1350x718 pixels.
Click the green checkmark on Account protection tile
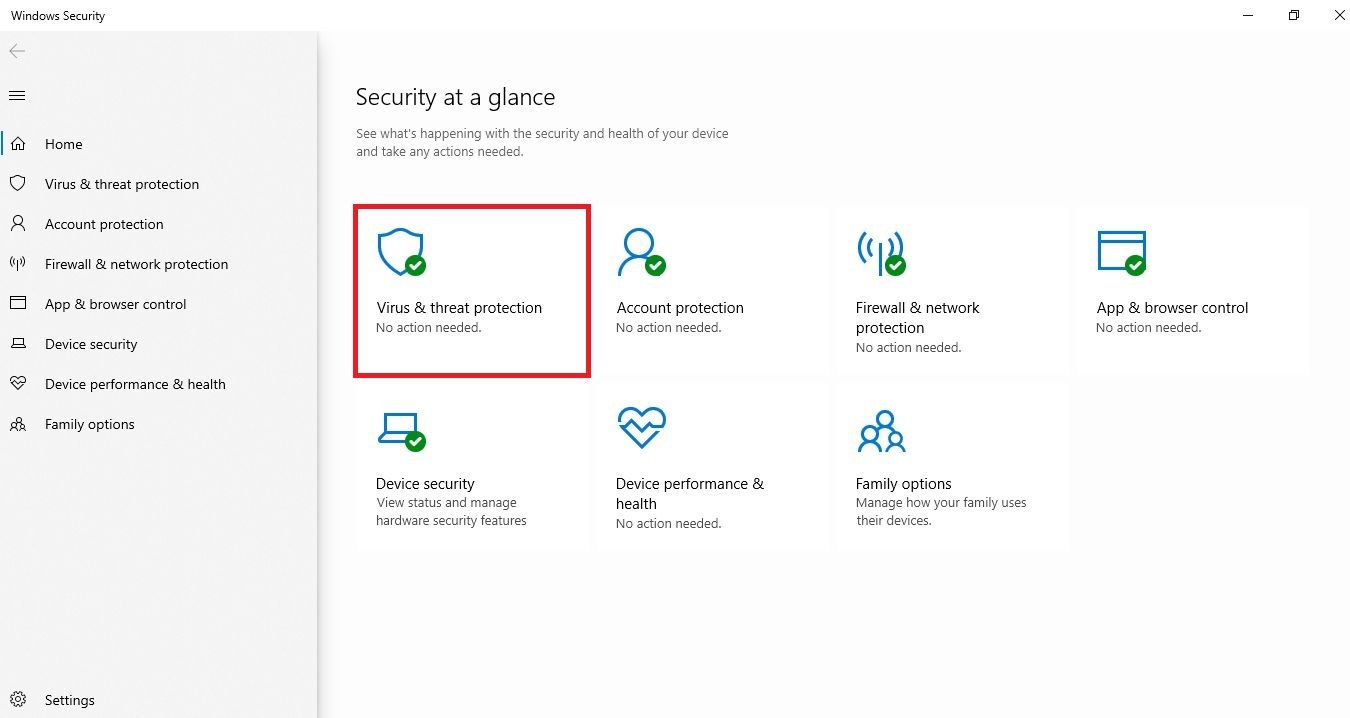pyautogui.click(x=656, y=266)
